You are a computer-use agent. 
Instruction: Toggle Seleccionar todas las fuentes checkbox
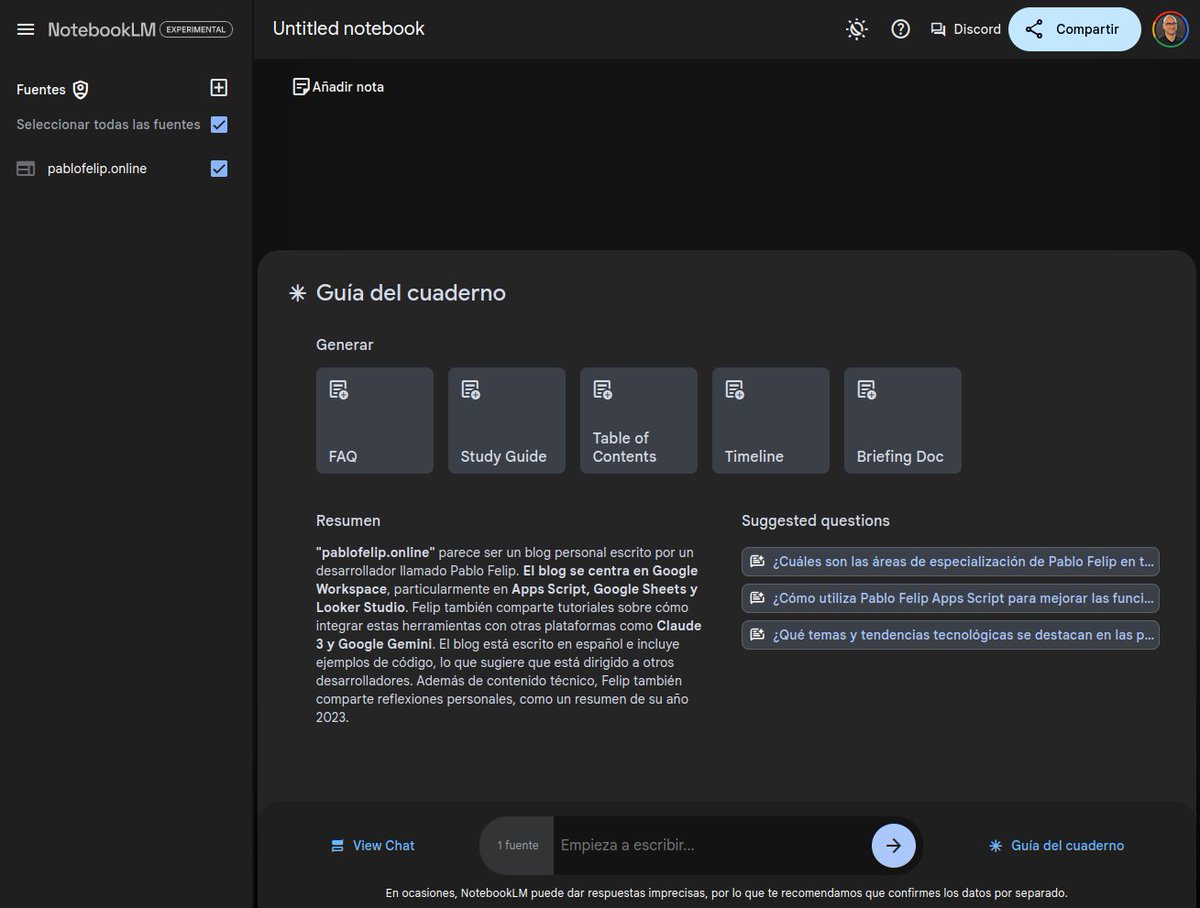219,125
